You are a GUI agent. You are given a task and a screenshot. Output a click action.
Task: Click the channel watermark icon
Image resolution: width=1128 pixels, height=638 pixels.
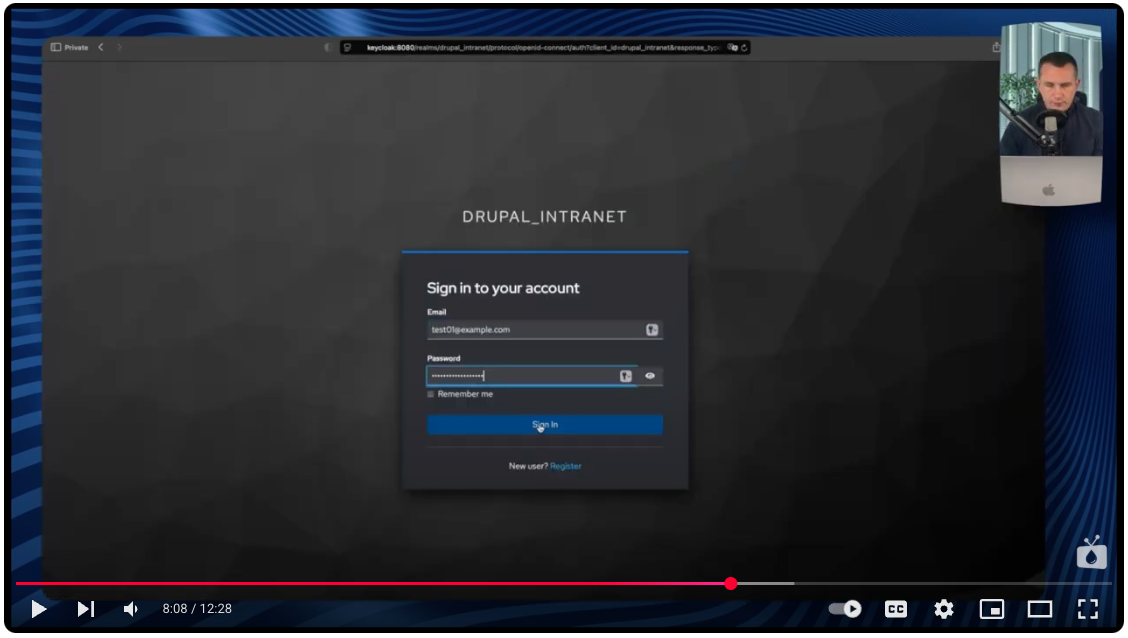click(x=1091, y=552)
